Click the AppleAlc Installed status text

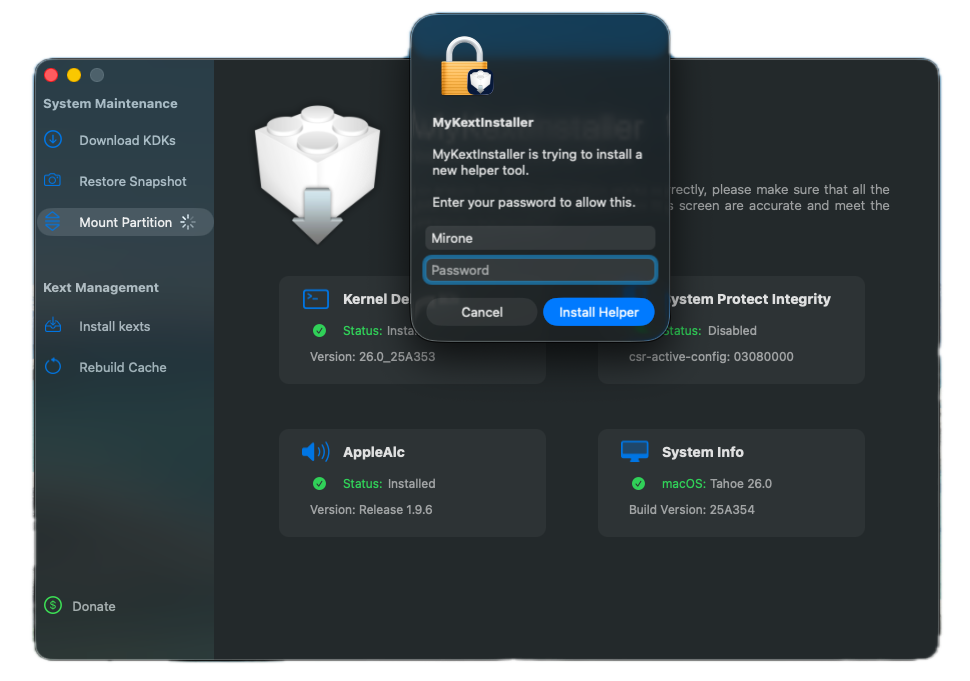coord(411,484)
